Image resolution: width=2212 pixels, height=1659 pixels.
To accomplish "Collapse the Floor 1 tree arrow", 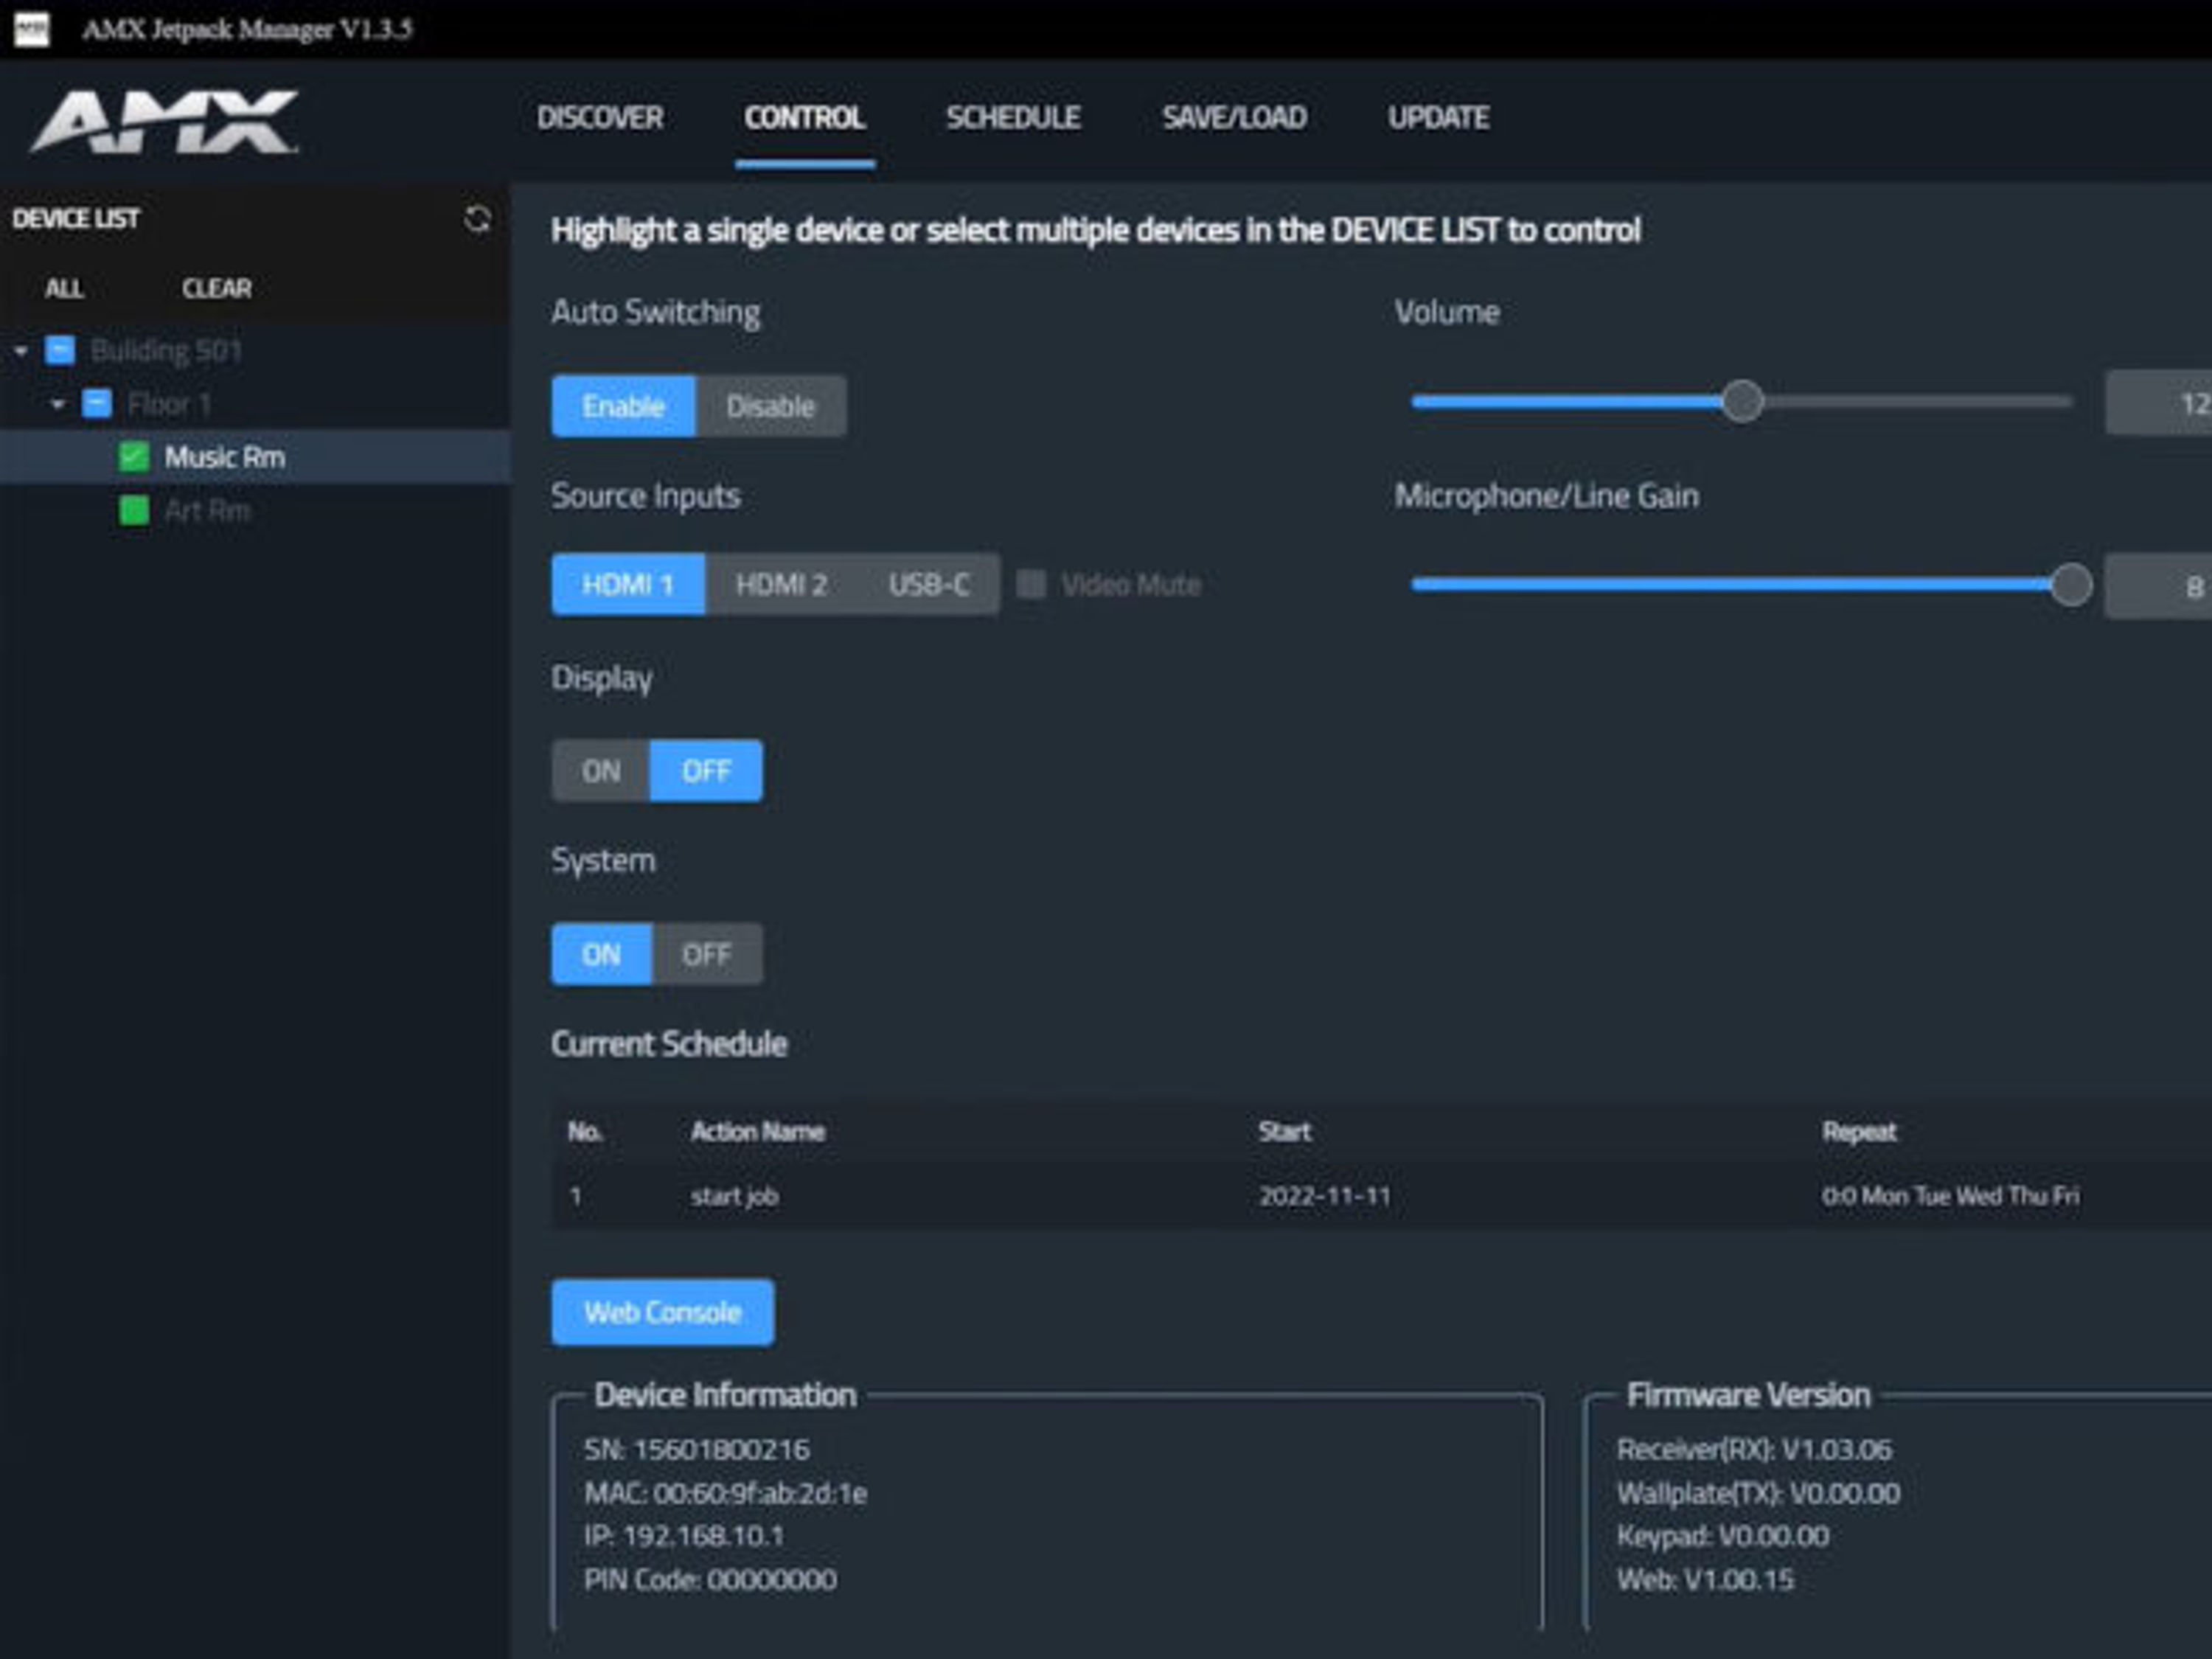I will (58, 404).
